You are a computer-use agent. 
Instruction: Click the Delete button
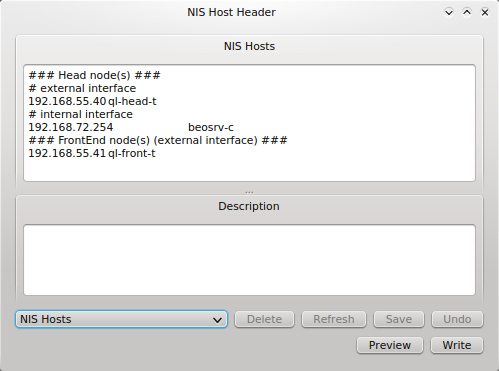pos(264,319)
